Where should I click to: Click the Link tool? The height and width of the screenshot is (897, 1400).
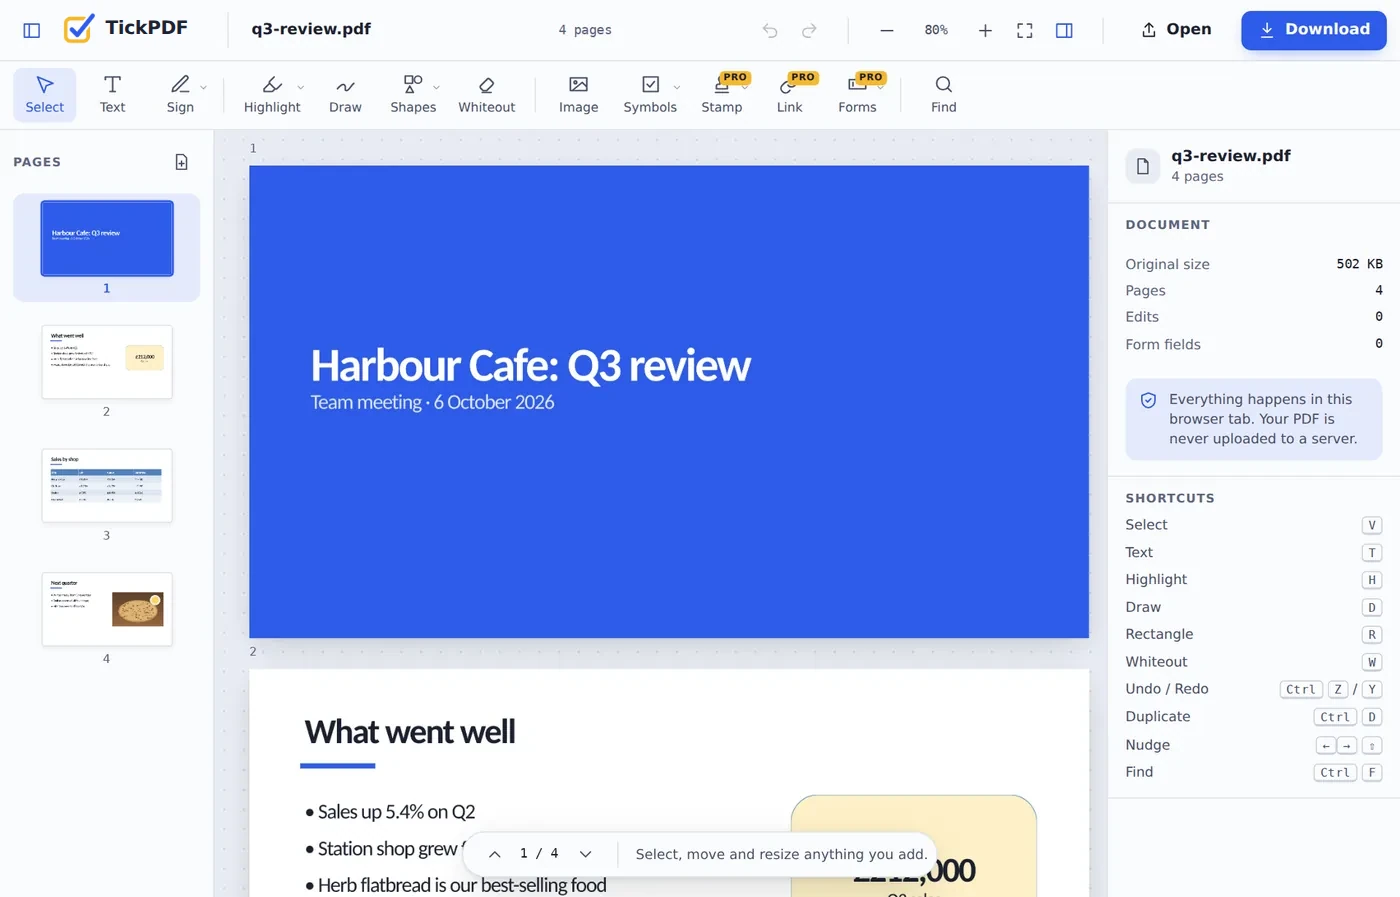(789, 94)
